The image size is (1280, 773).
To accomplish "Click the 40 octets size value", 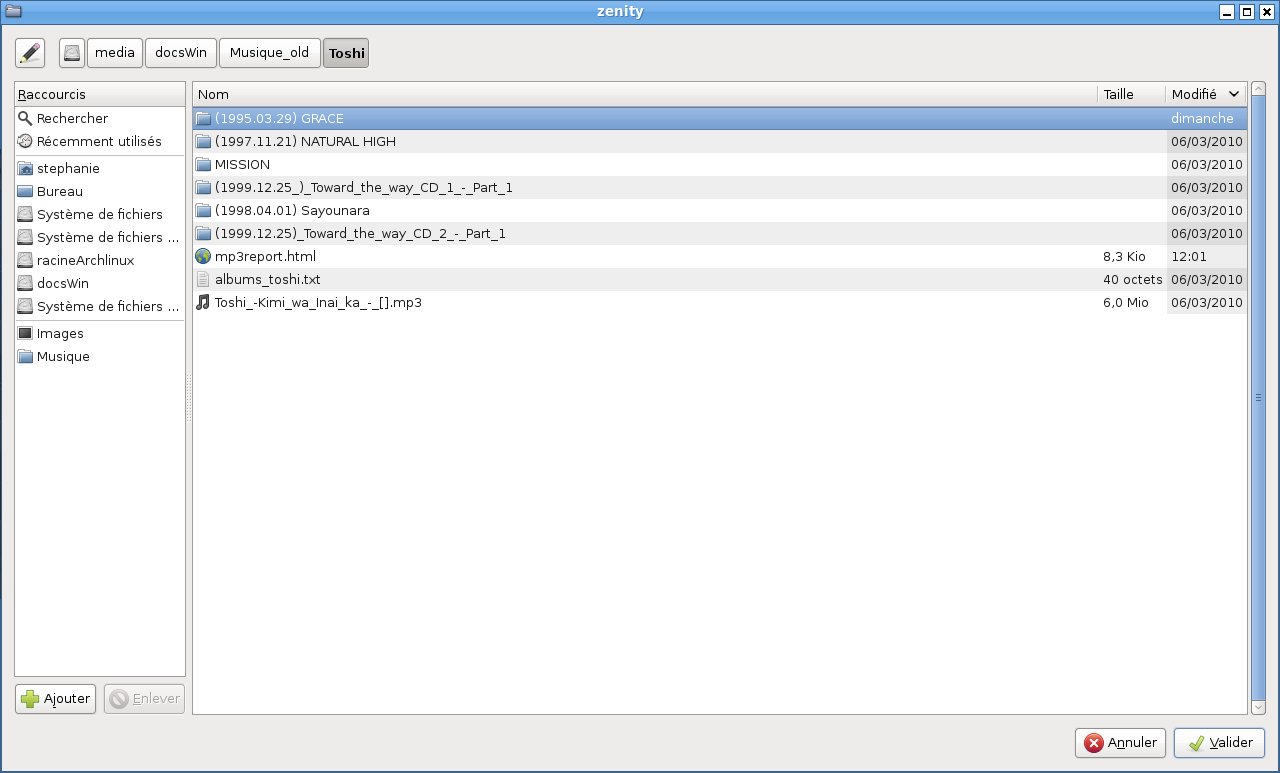I will (x=1132, y=279).
